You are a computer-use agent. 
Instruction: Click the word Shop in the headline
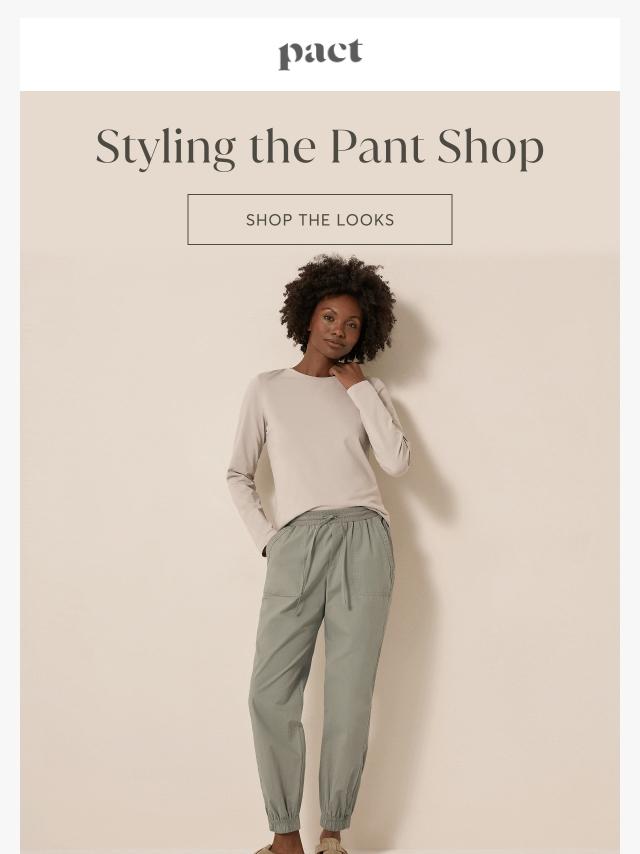(490, 148)
